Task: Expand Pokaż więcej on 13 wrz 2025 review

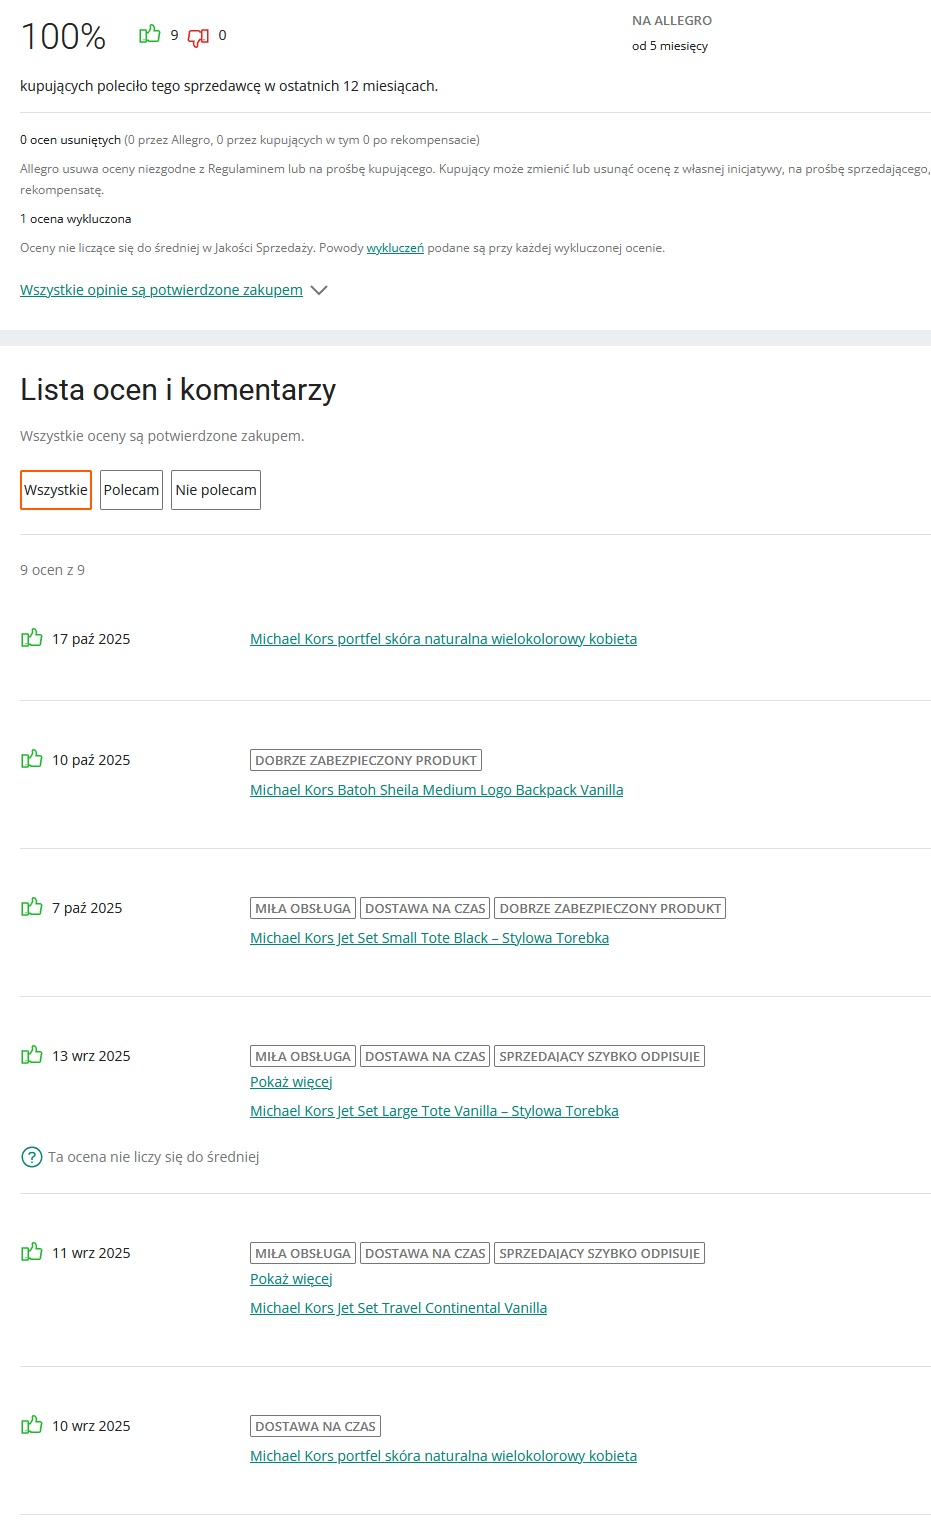Action: (291, 1082)
